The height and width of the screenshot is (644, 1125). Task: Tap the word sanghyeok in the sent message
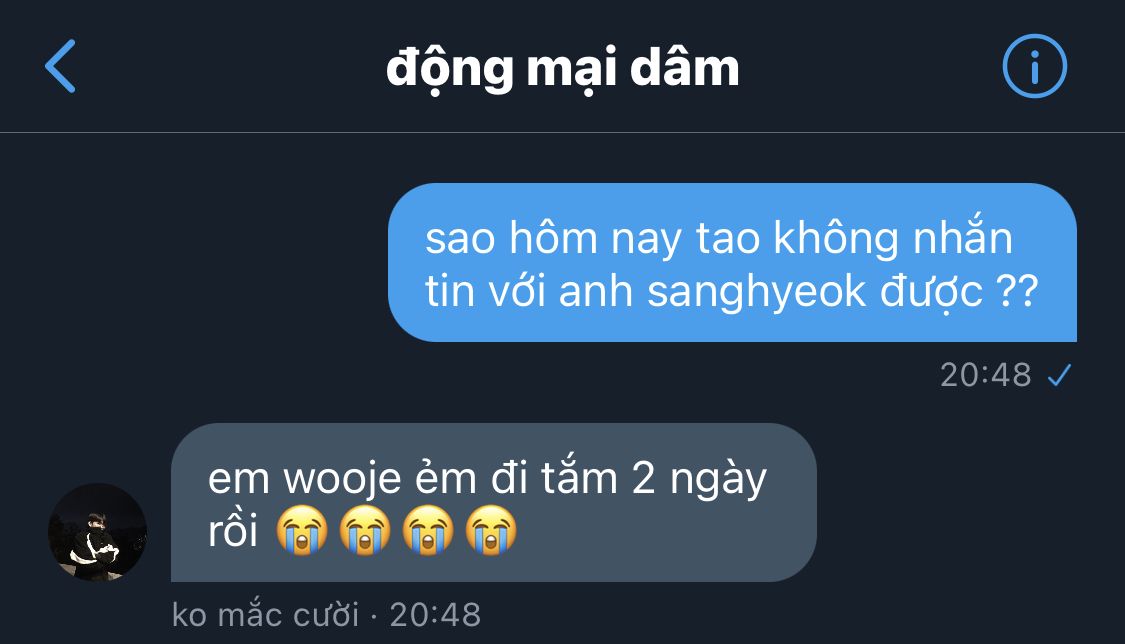tap(757, 292)
